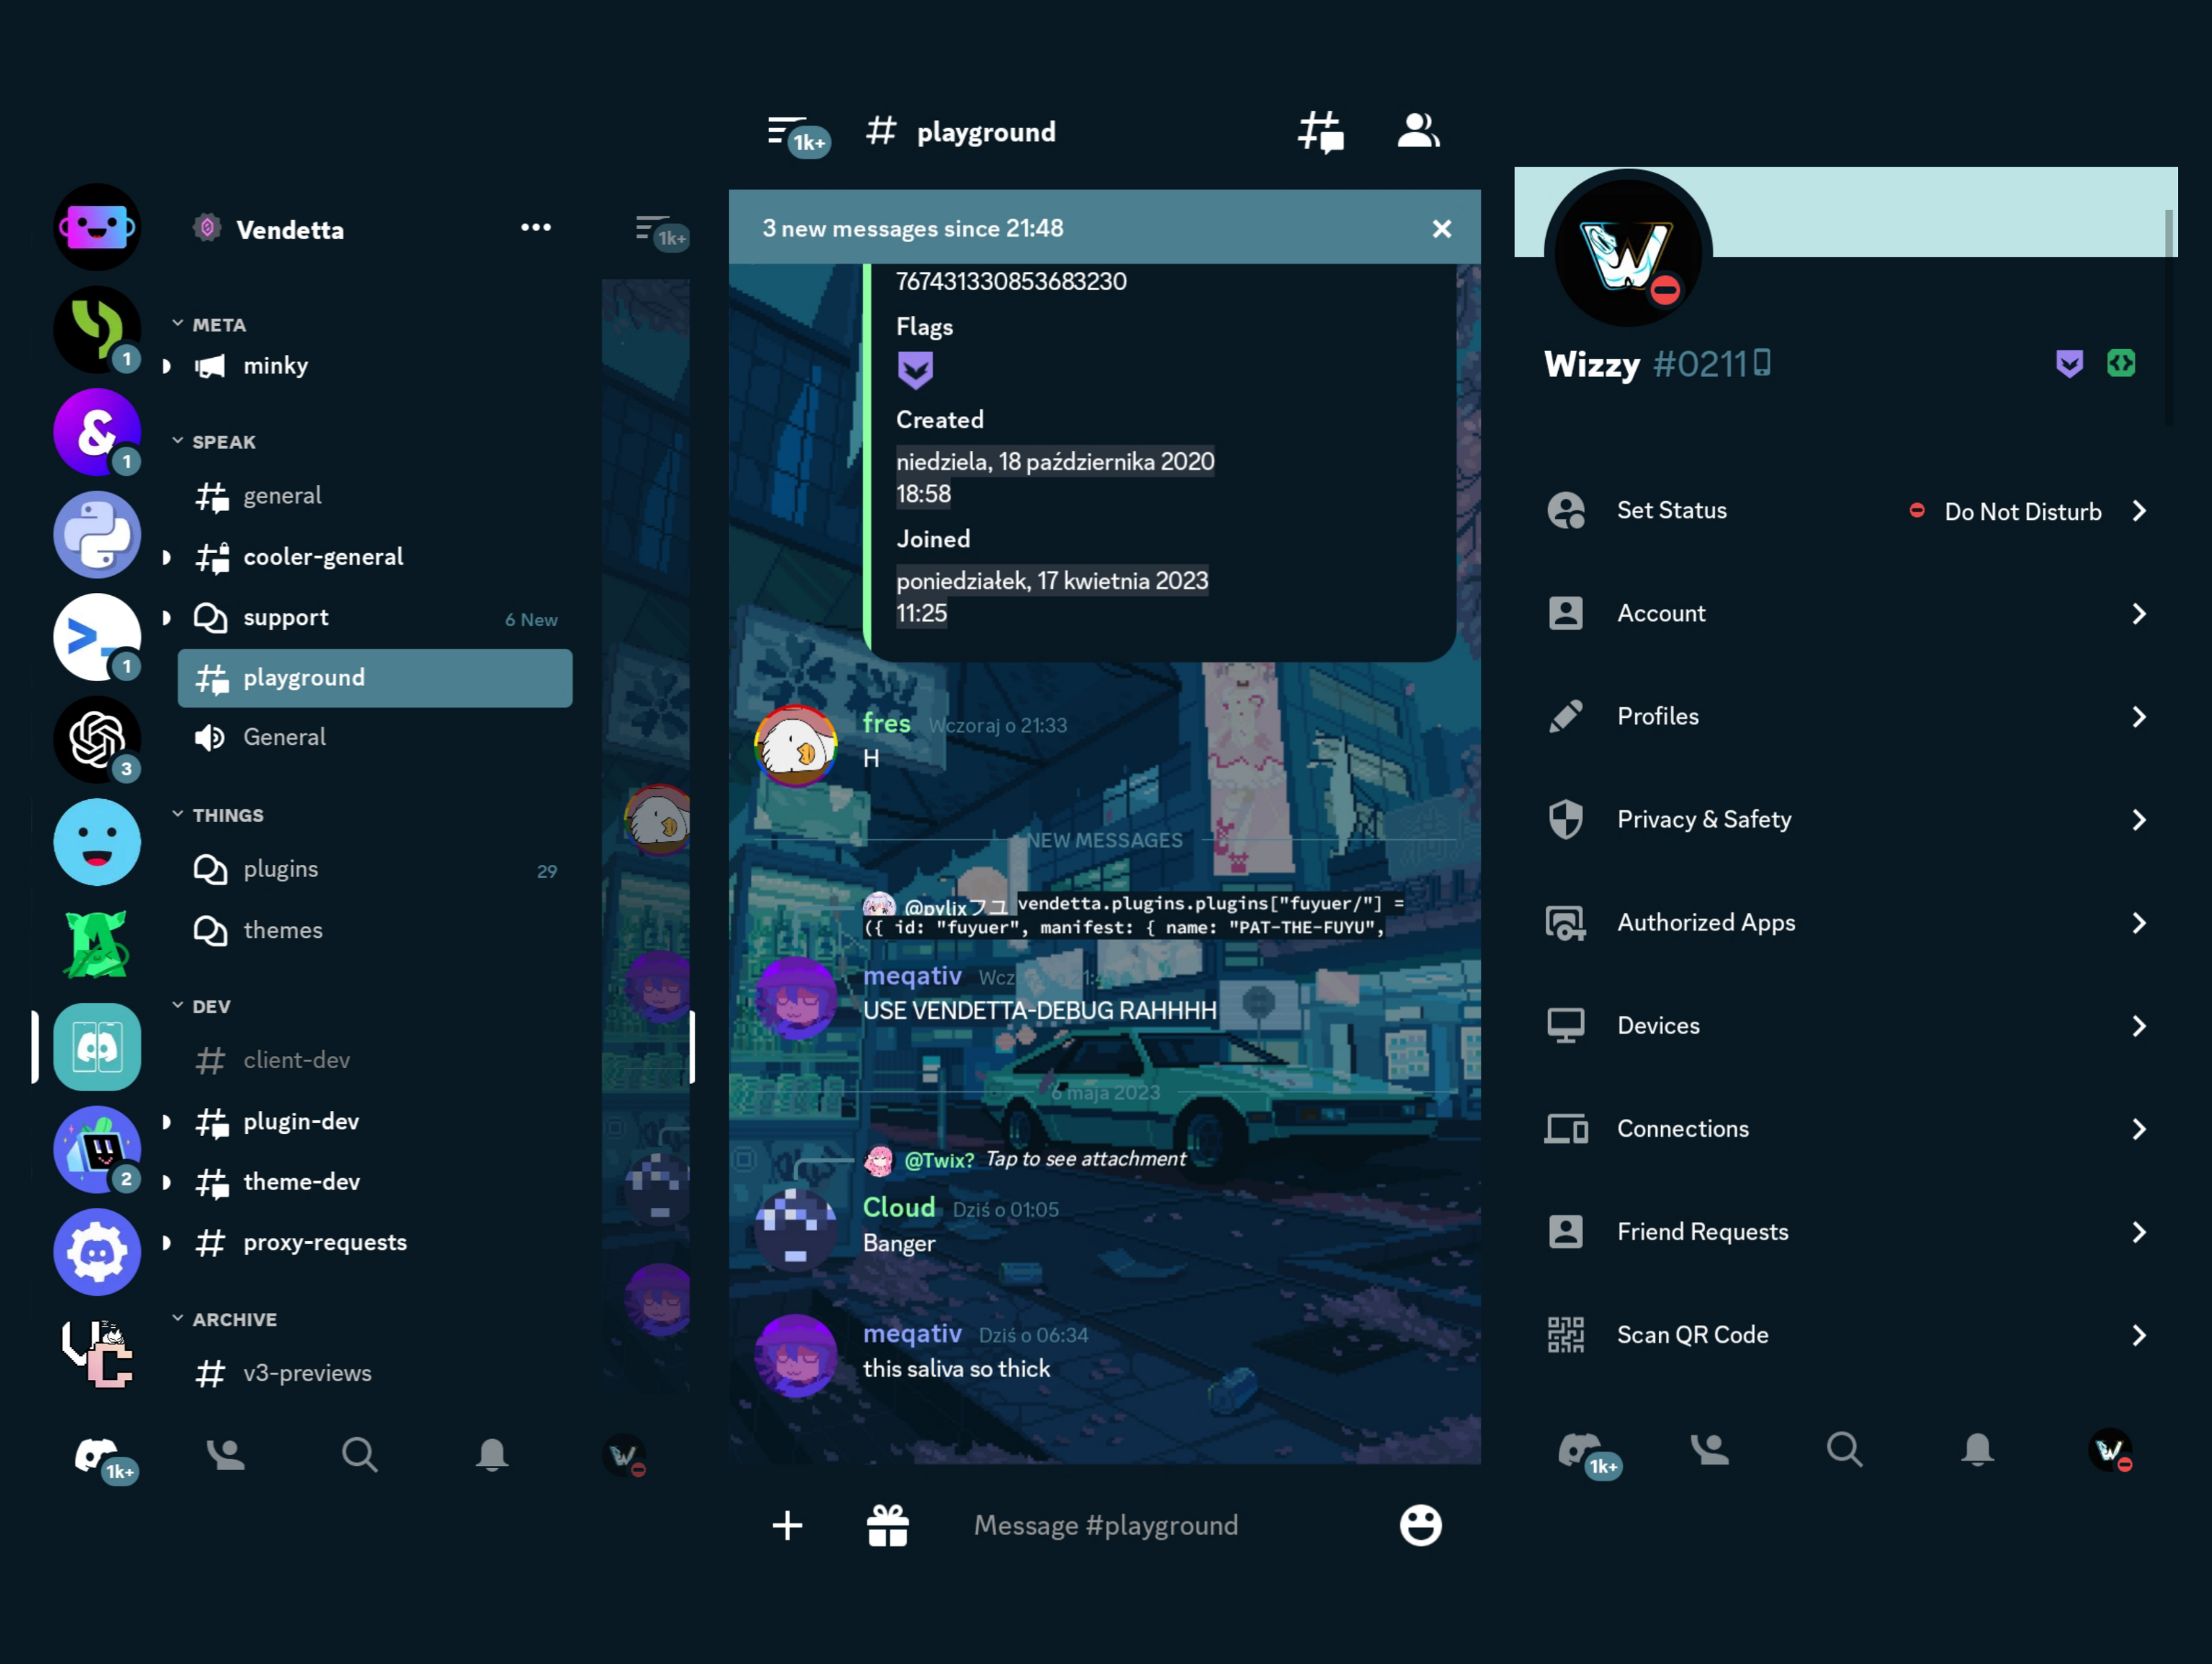Join the General voice channel
This screenshot has height=1664, width=2212.
(x=285, y=737)
